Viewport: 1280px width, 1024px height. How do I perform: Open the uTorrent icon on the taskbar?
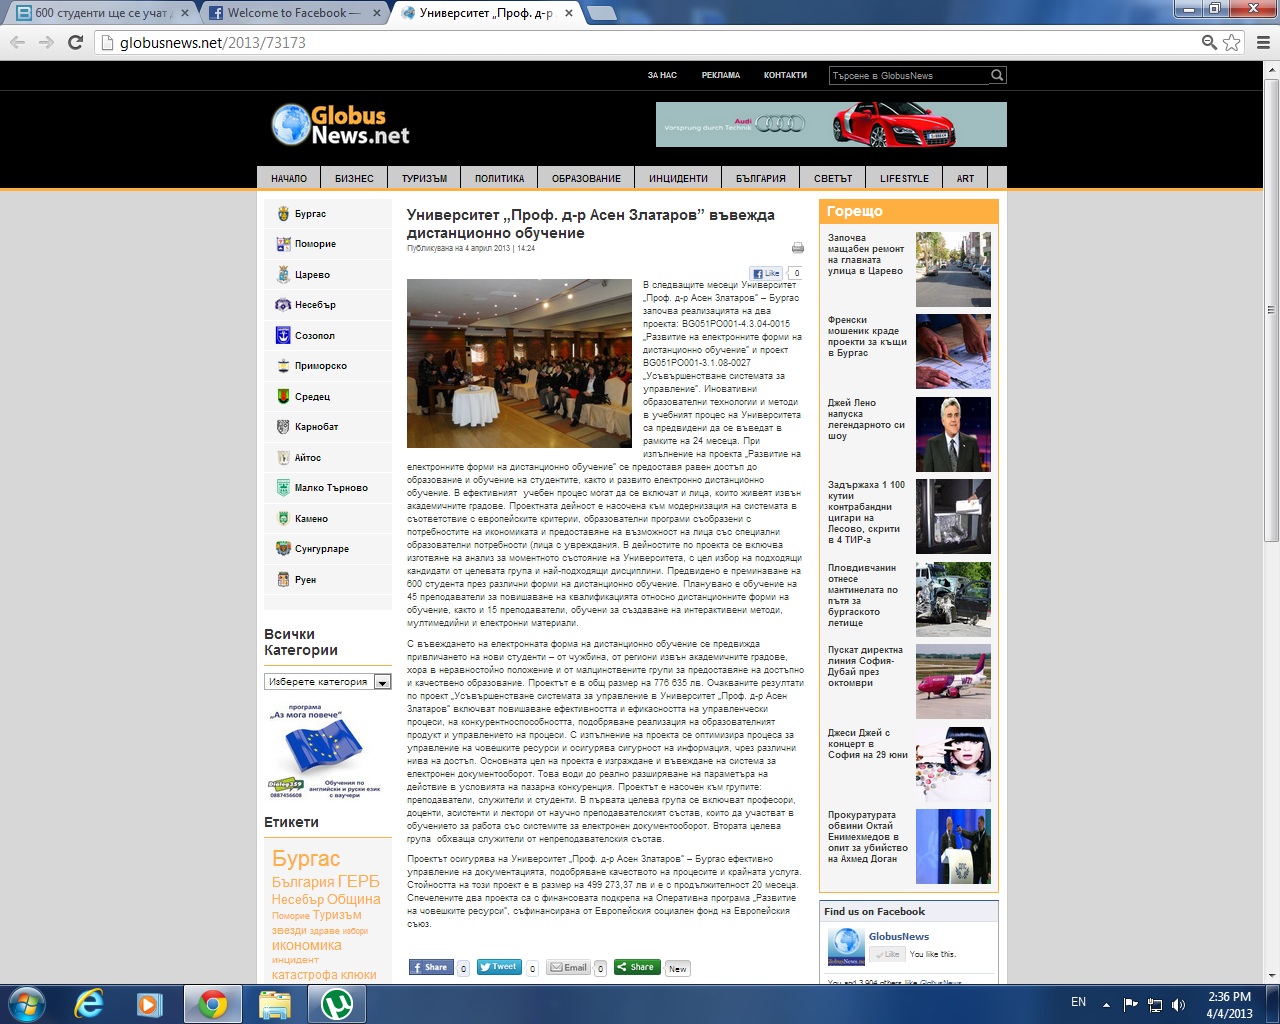pos(336,1004)
